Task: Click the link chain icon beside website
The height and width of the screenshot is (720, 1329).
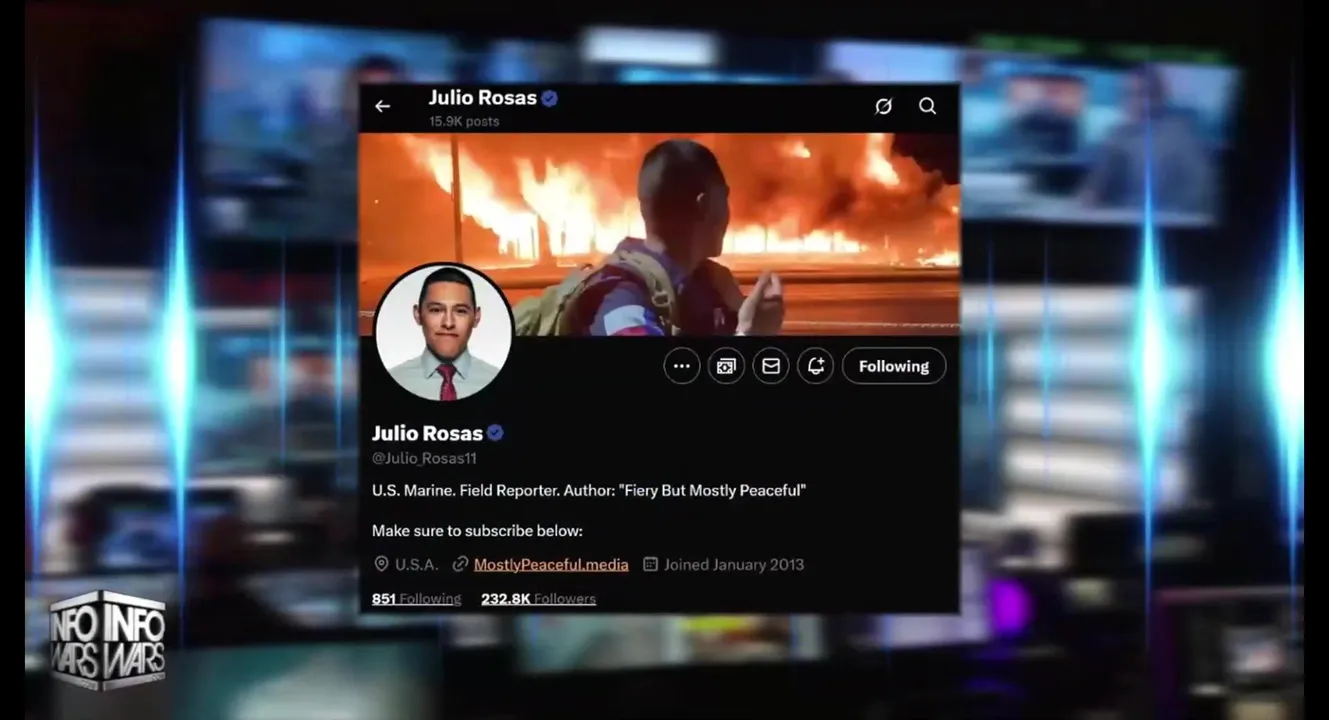Action: pos(460,564)
